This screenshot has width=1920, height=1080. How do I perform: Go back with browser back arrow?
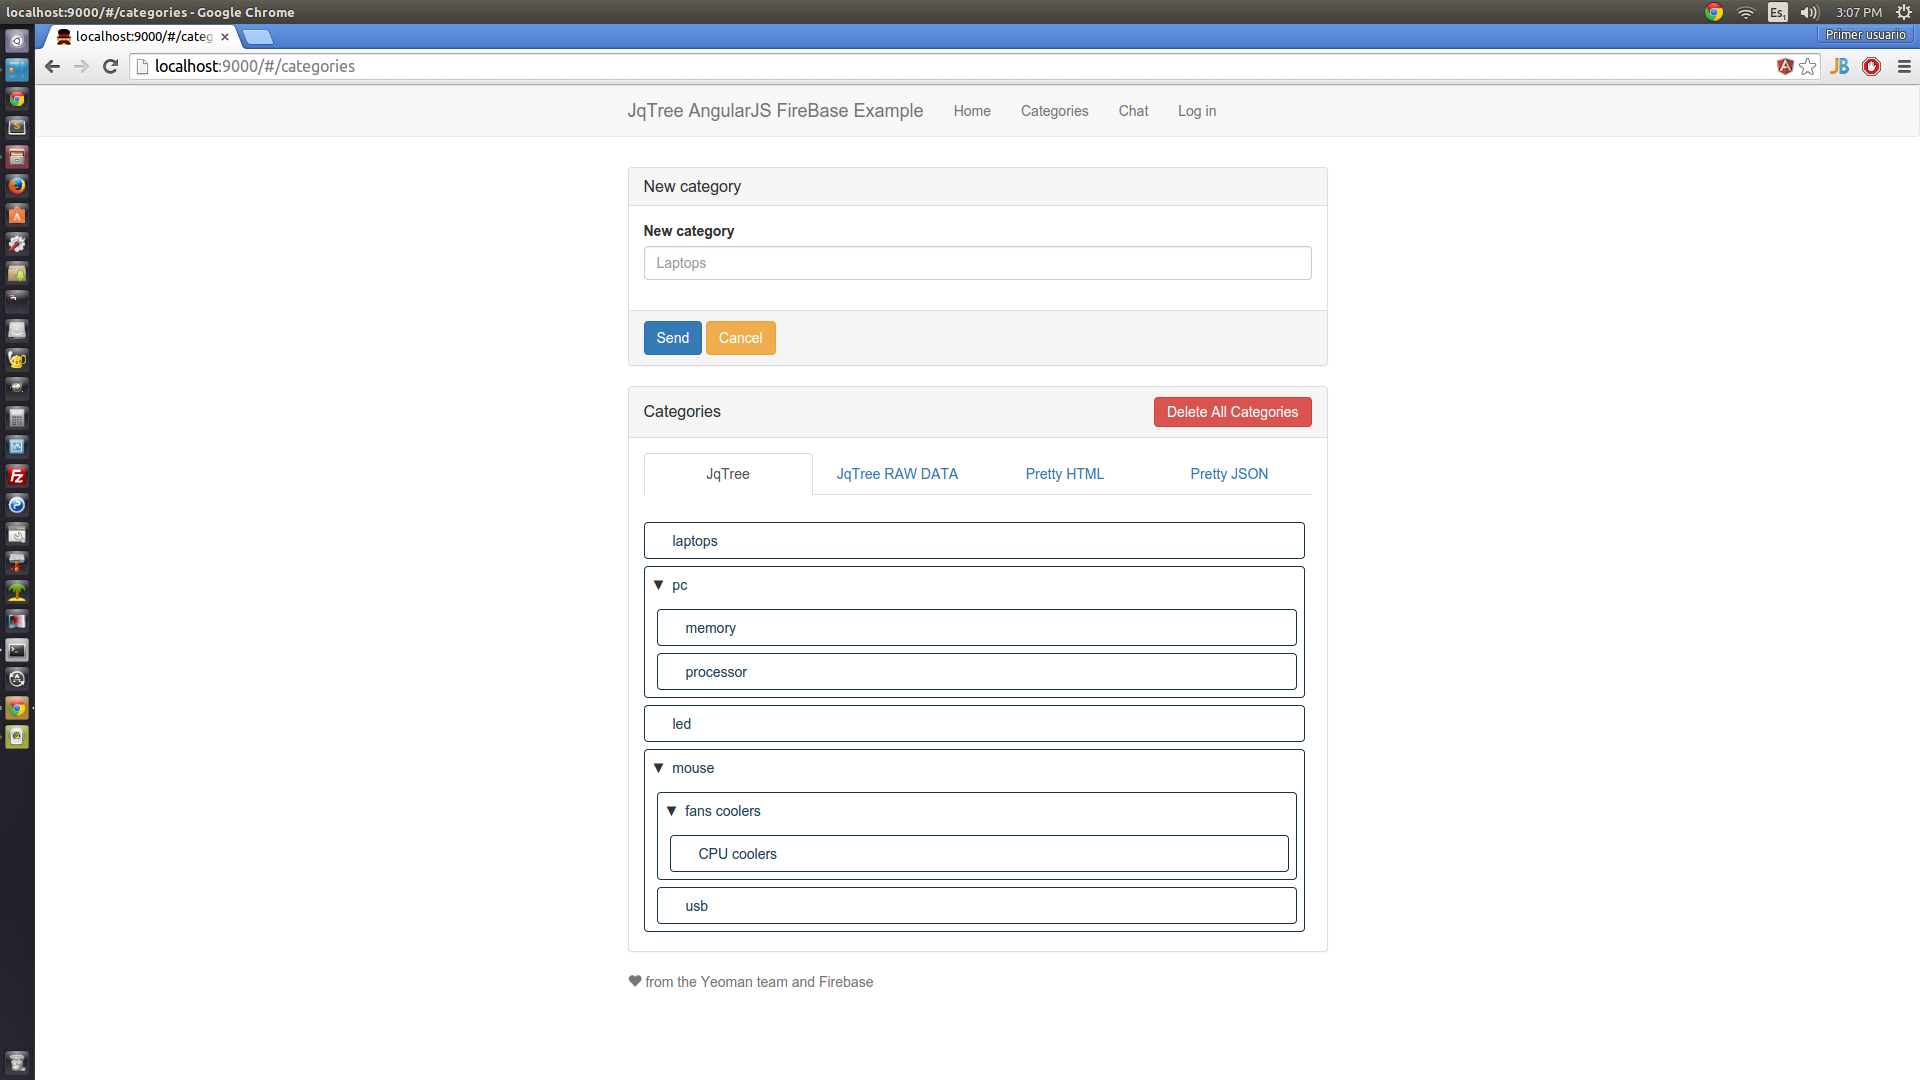click(53, 66)
